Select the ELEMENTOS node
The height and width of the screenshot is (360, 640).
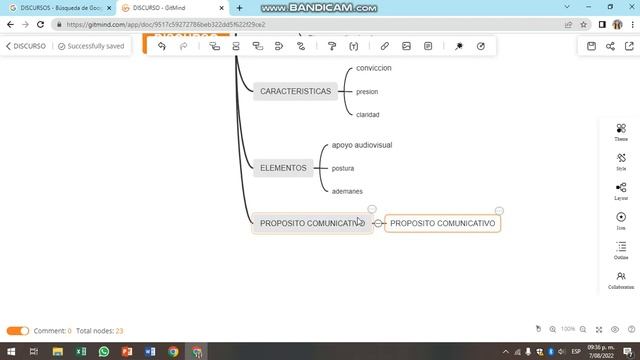click(283, 168)
